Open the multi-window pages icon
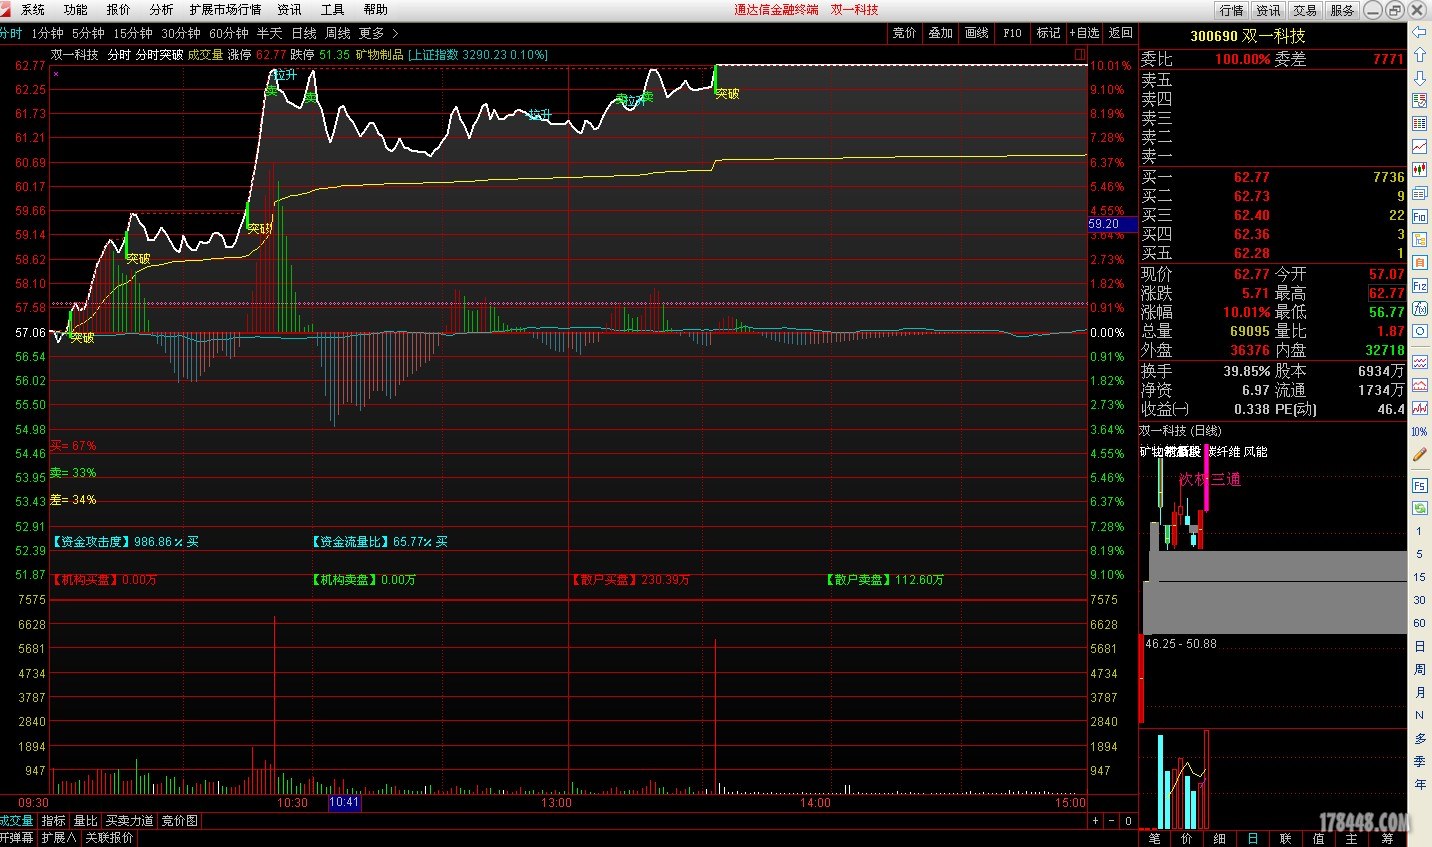1432x847 pixels. pos(1419,193)
